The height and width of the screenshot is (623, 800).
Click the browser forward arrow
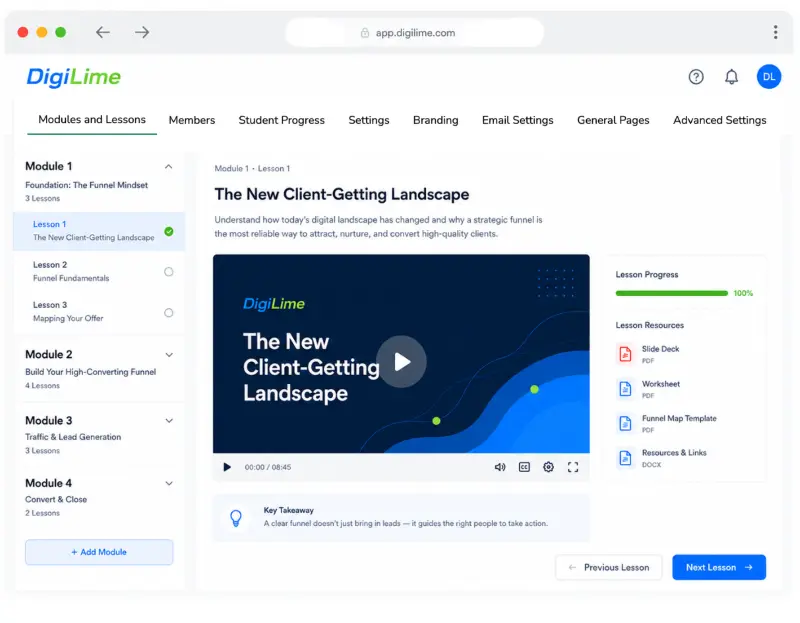coord(142,32)
